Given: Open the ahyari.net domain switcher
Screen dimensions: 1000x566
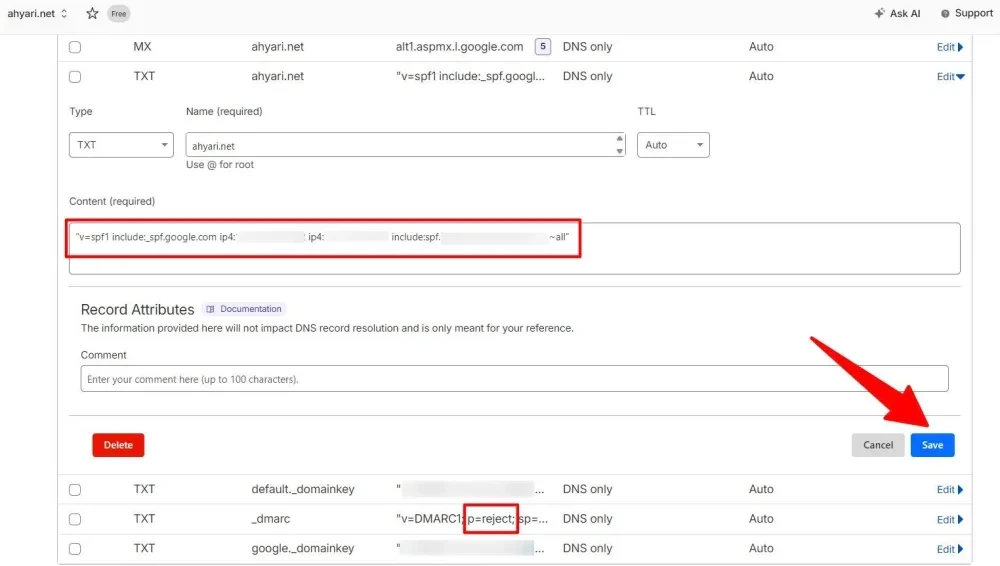Looking at the screenshot, I should coord(38,13).
